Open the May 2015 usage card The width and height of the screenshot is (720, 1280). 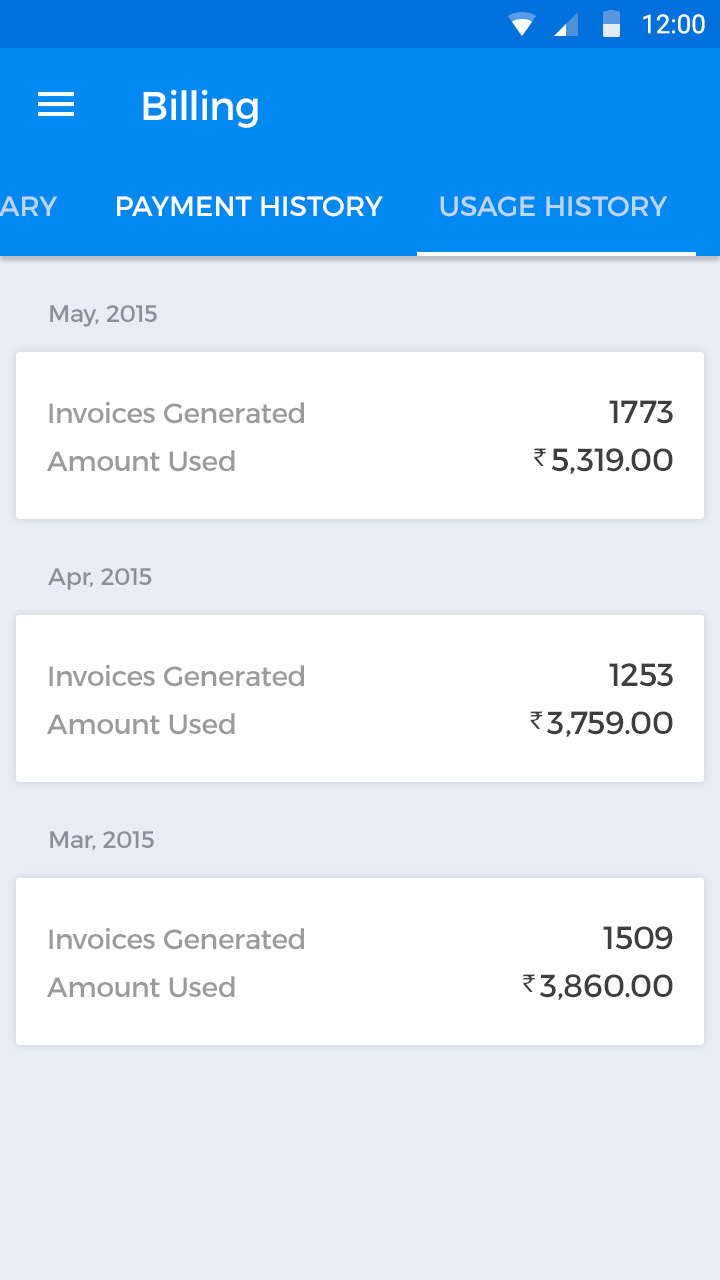coord(360,435)
